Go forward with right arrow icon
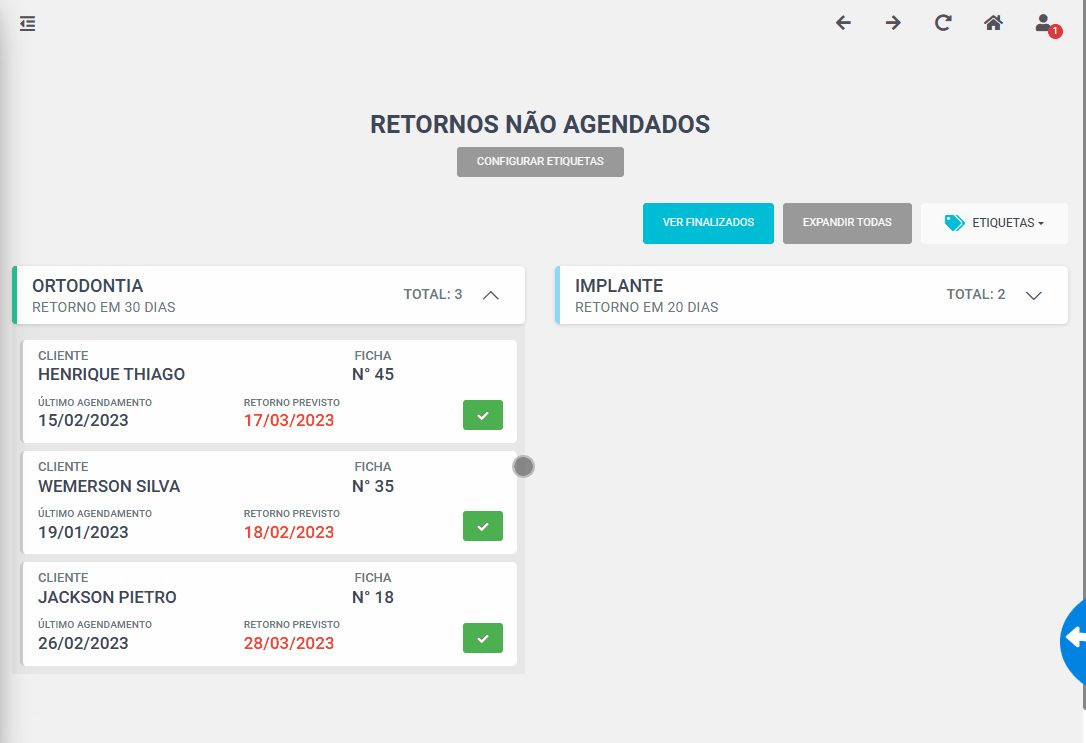The height and width of the screenshot is (743, 1086). [893, 23]
